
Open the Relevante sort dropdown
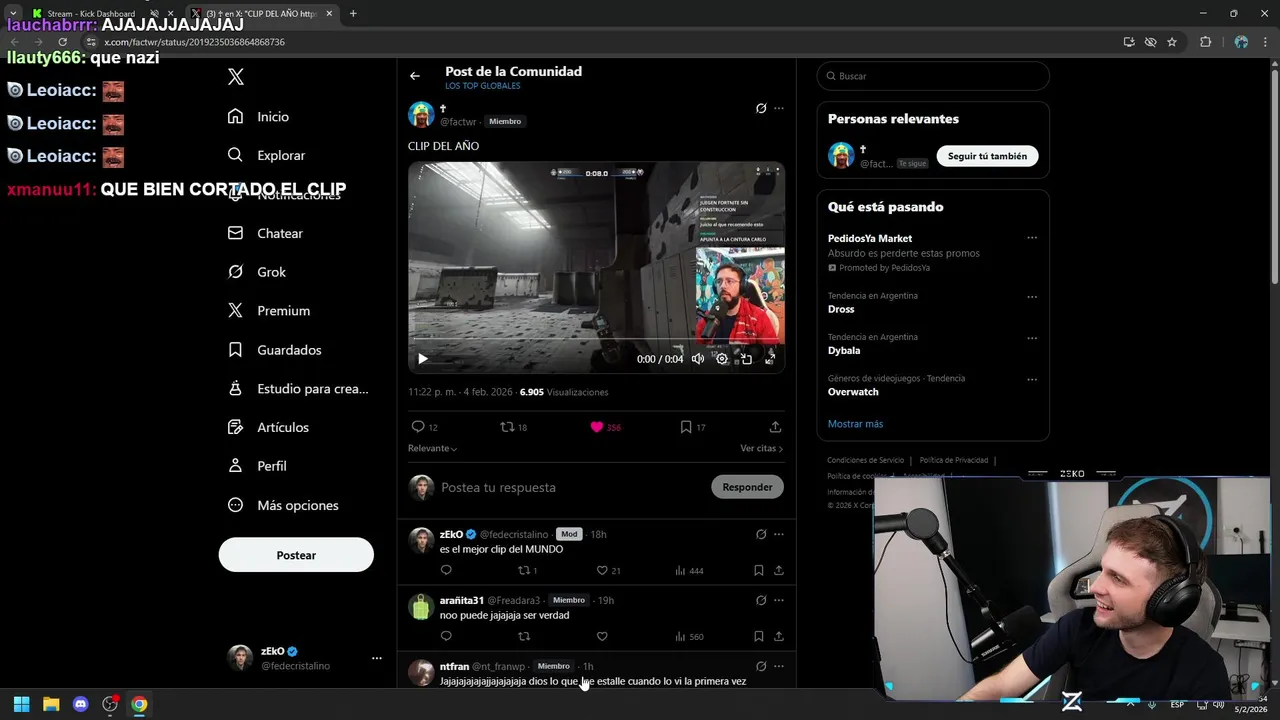[432, 449]
